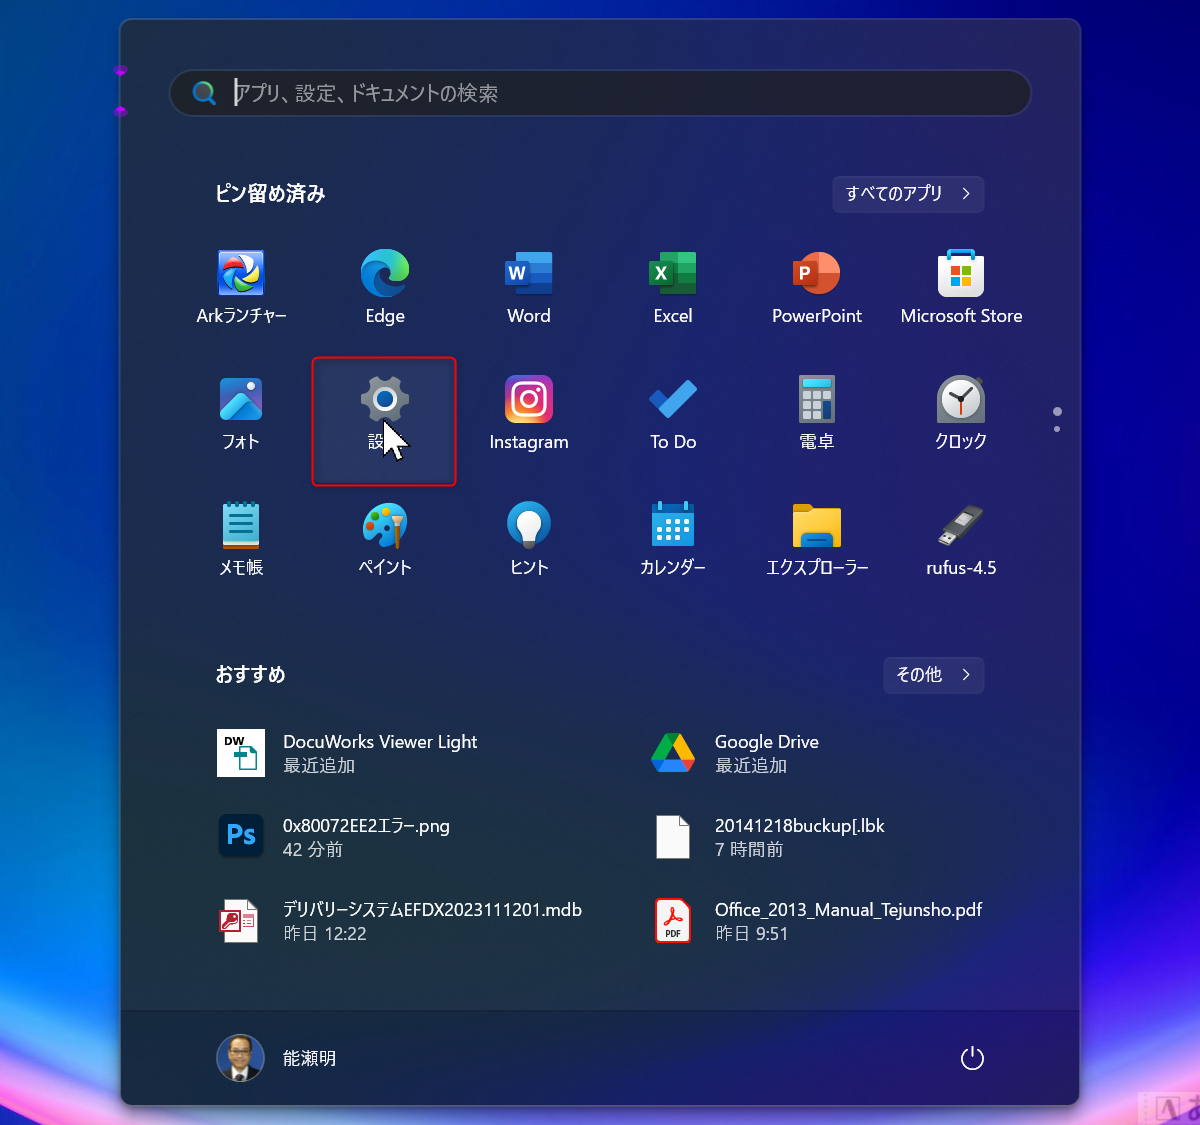Viewport: 1200px width, 1125px height.
Task: Click the search magnifier icon
Action: click(x=204, y=93)
